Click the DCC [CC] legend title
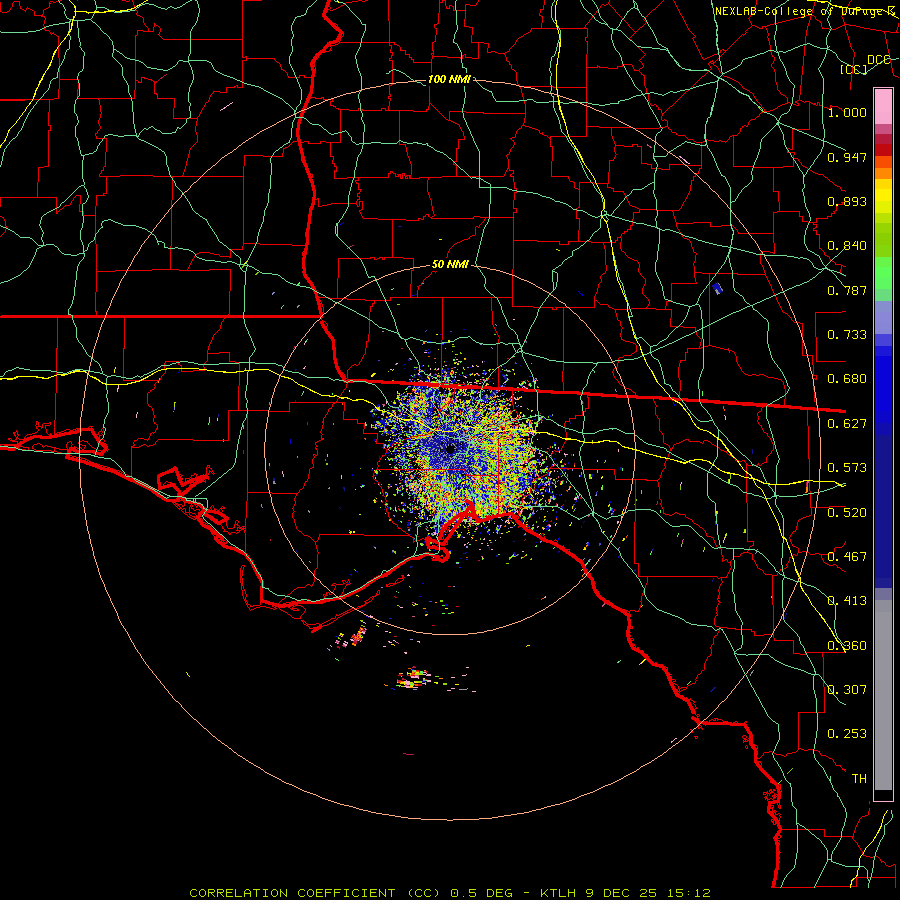Screen dimensions: 900x900 (x=866, y=64)
